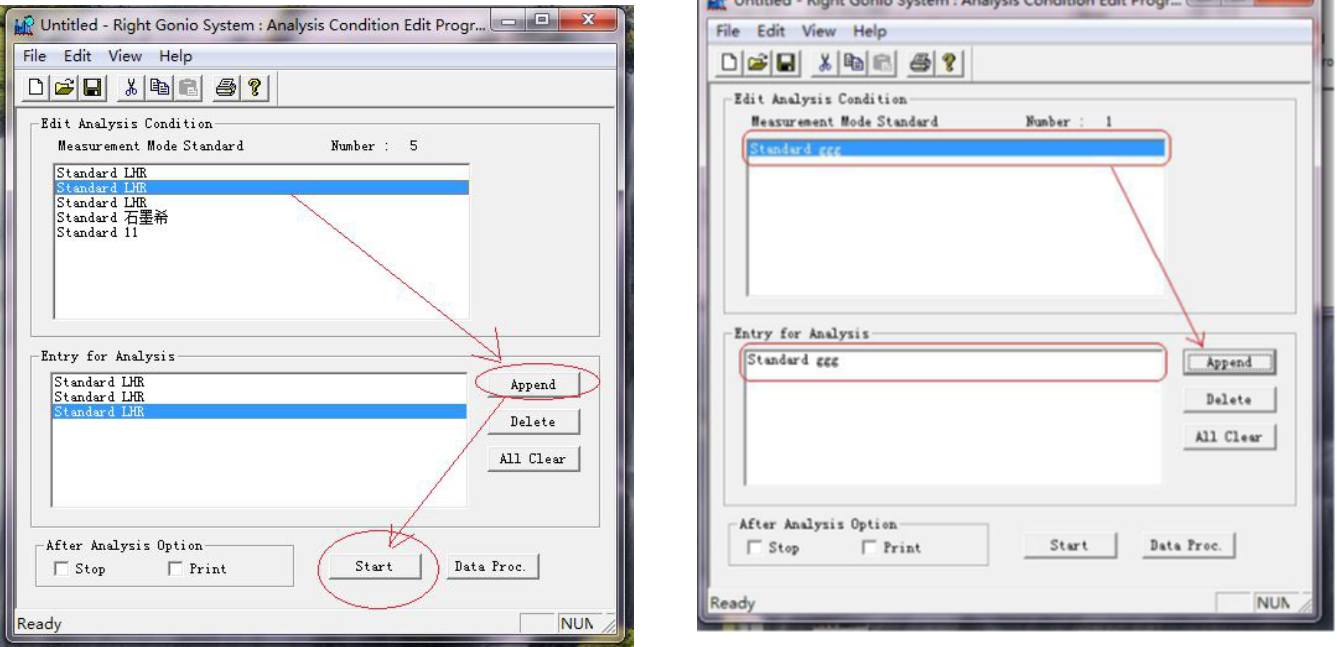Click Print icon in left window toolbar
The image size is (1337, 647).
pos(226,88)
